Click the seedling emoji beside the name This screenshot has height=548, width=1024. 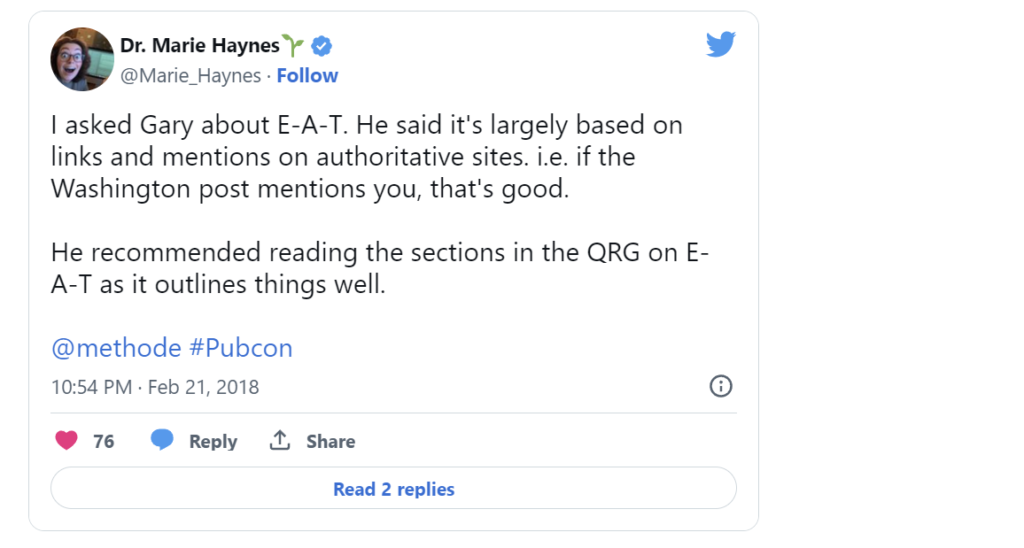[293, 44]
